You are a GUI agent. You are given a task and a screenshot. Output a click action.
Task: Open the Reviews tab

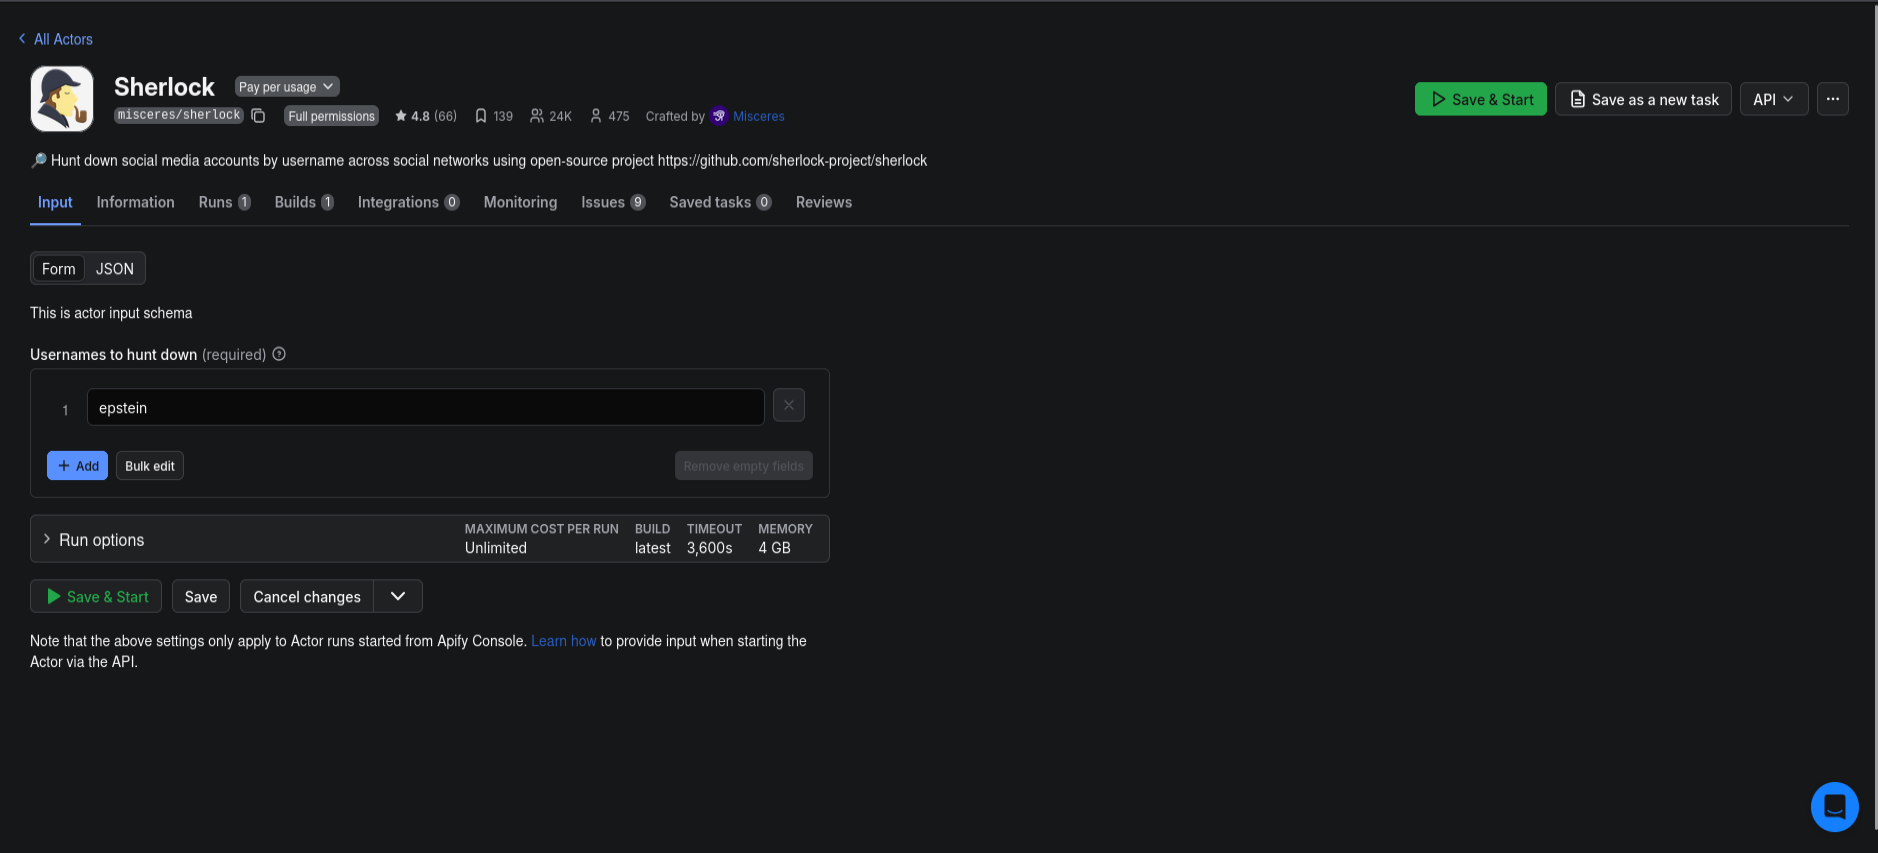click(824, 202)
